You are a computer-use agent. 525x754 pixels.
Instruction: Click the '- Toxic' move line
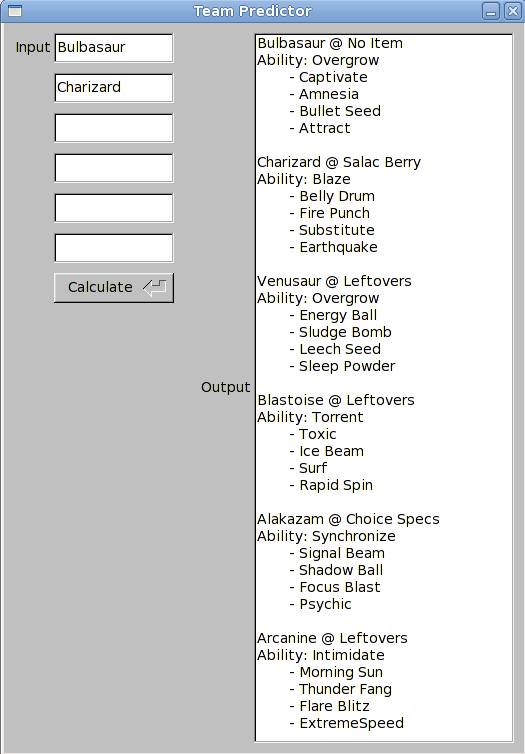pos(313,434)
